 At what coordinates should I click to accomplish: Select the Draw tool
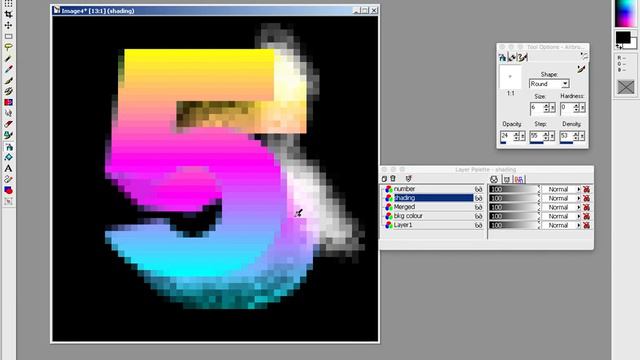coord(8,180)
